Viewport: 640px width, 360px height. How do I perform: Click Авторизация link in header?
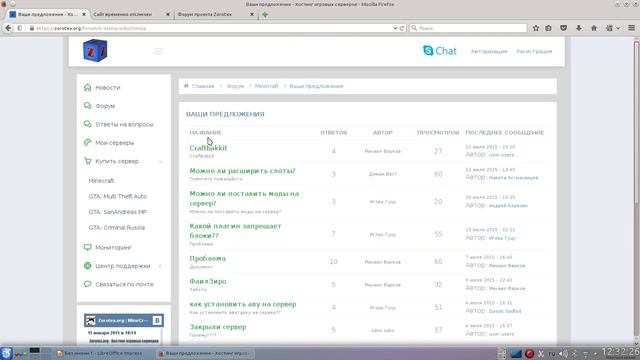pos(489,51)
